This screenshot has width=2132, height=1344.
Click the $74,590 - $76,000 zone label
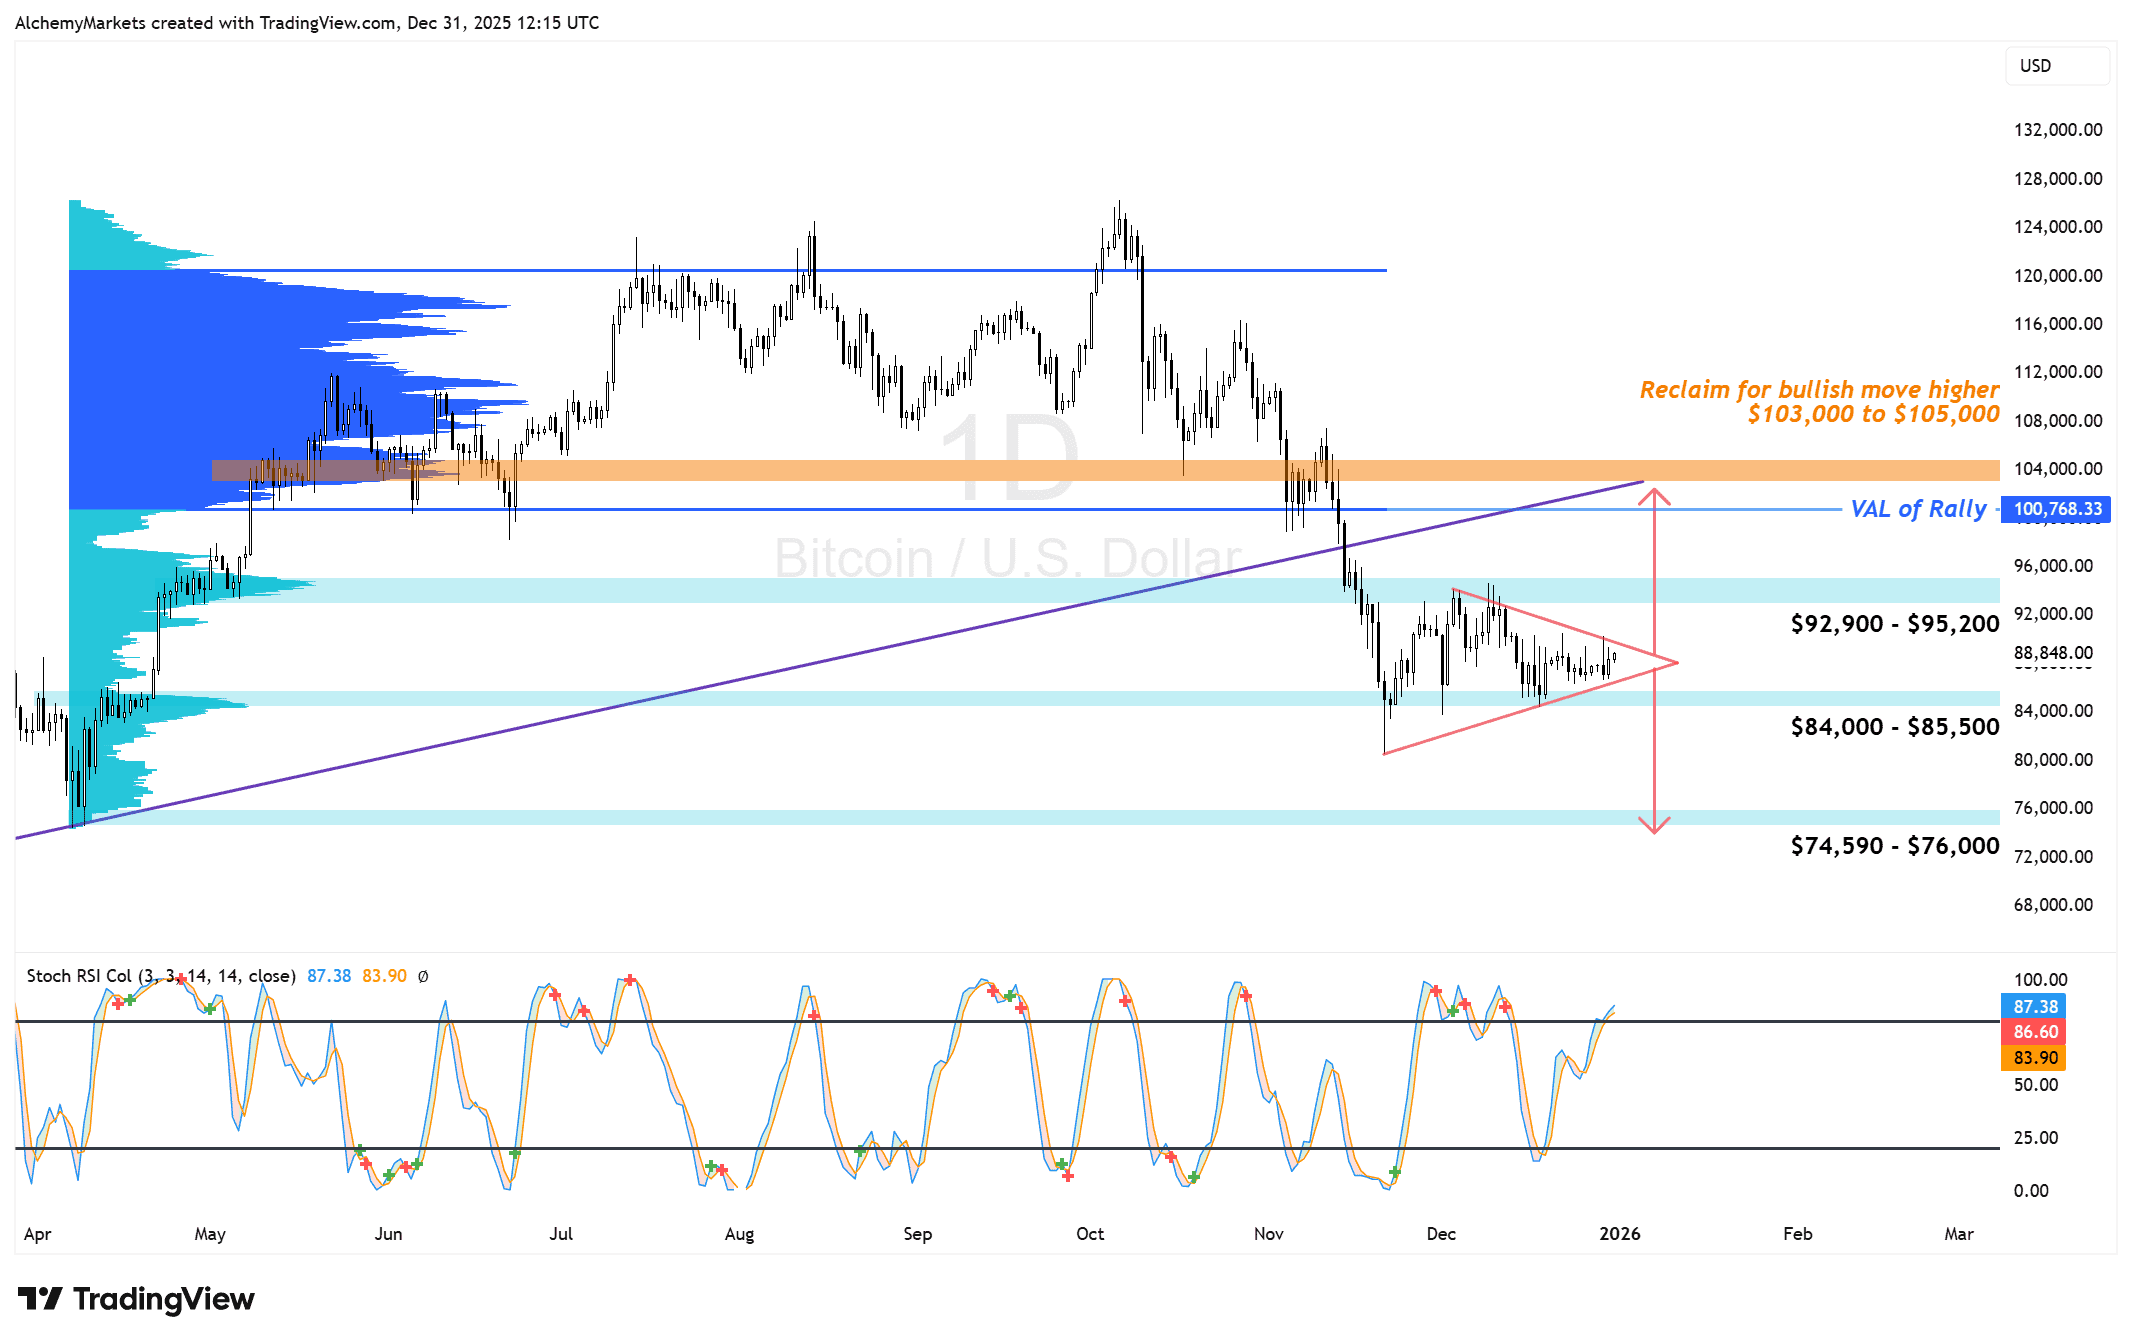[x=1894, y=846]
